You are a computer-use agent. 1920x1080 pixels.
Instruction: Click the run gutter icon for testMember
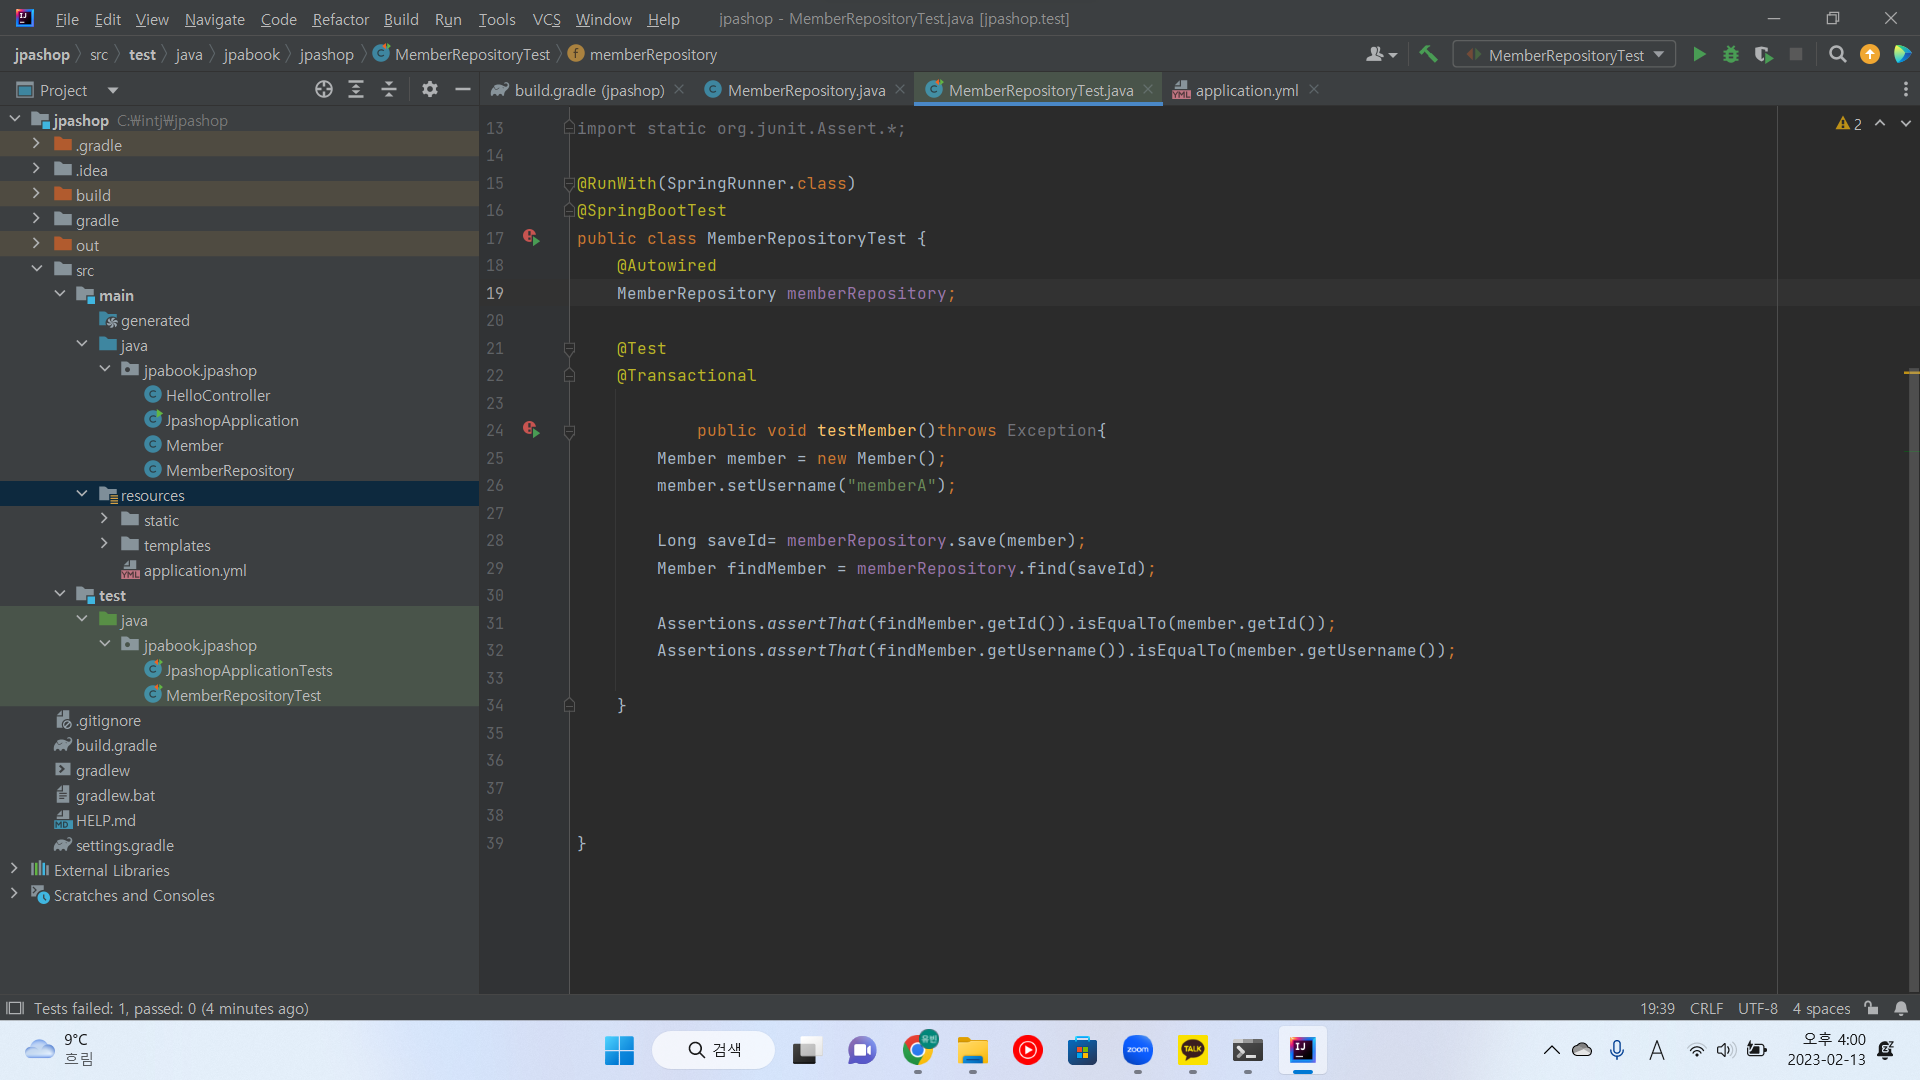(x=531, y=430)
